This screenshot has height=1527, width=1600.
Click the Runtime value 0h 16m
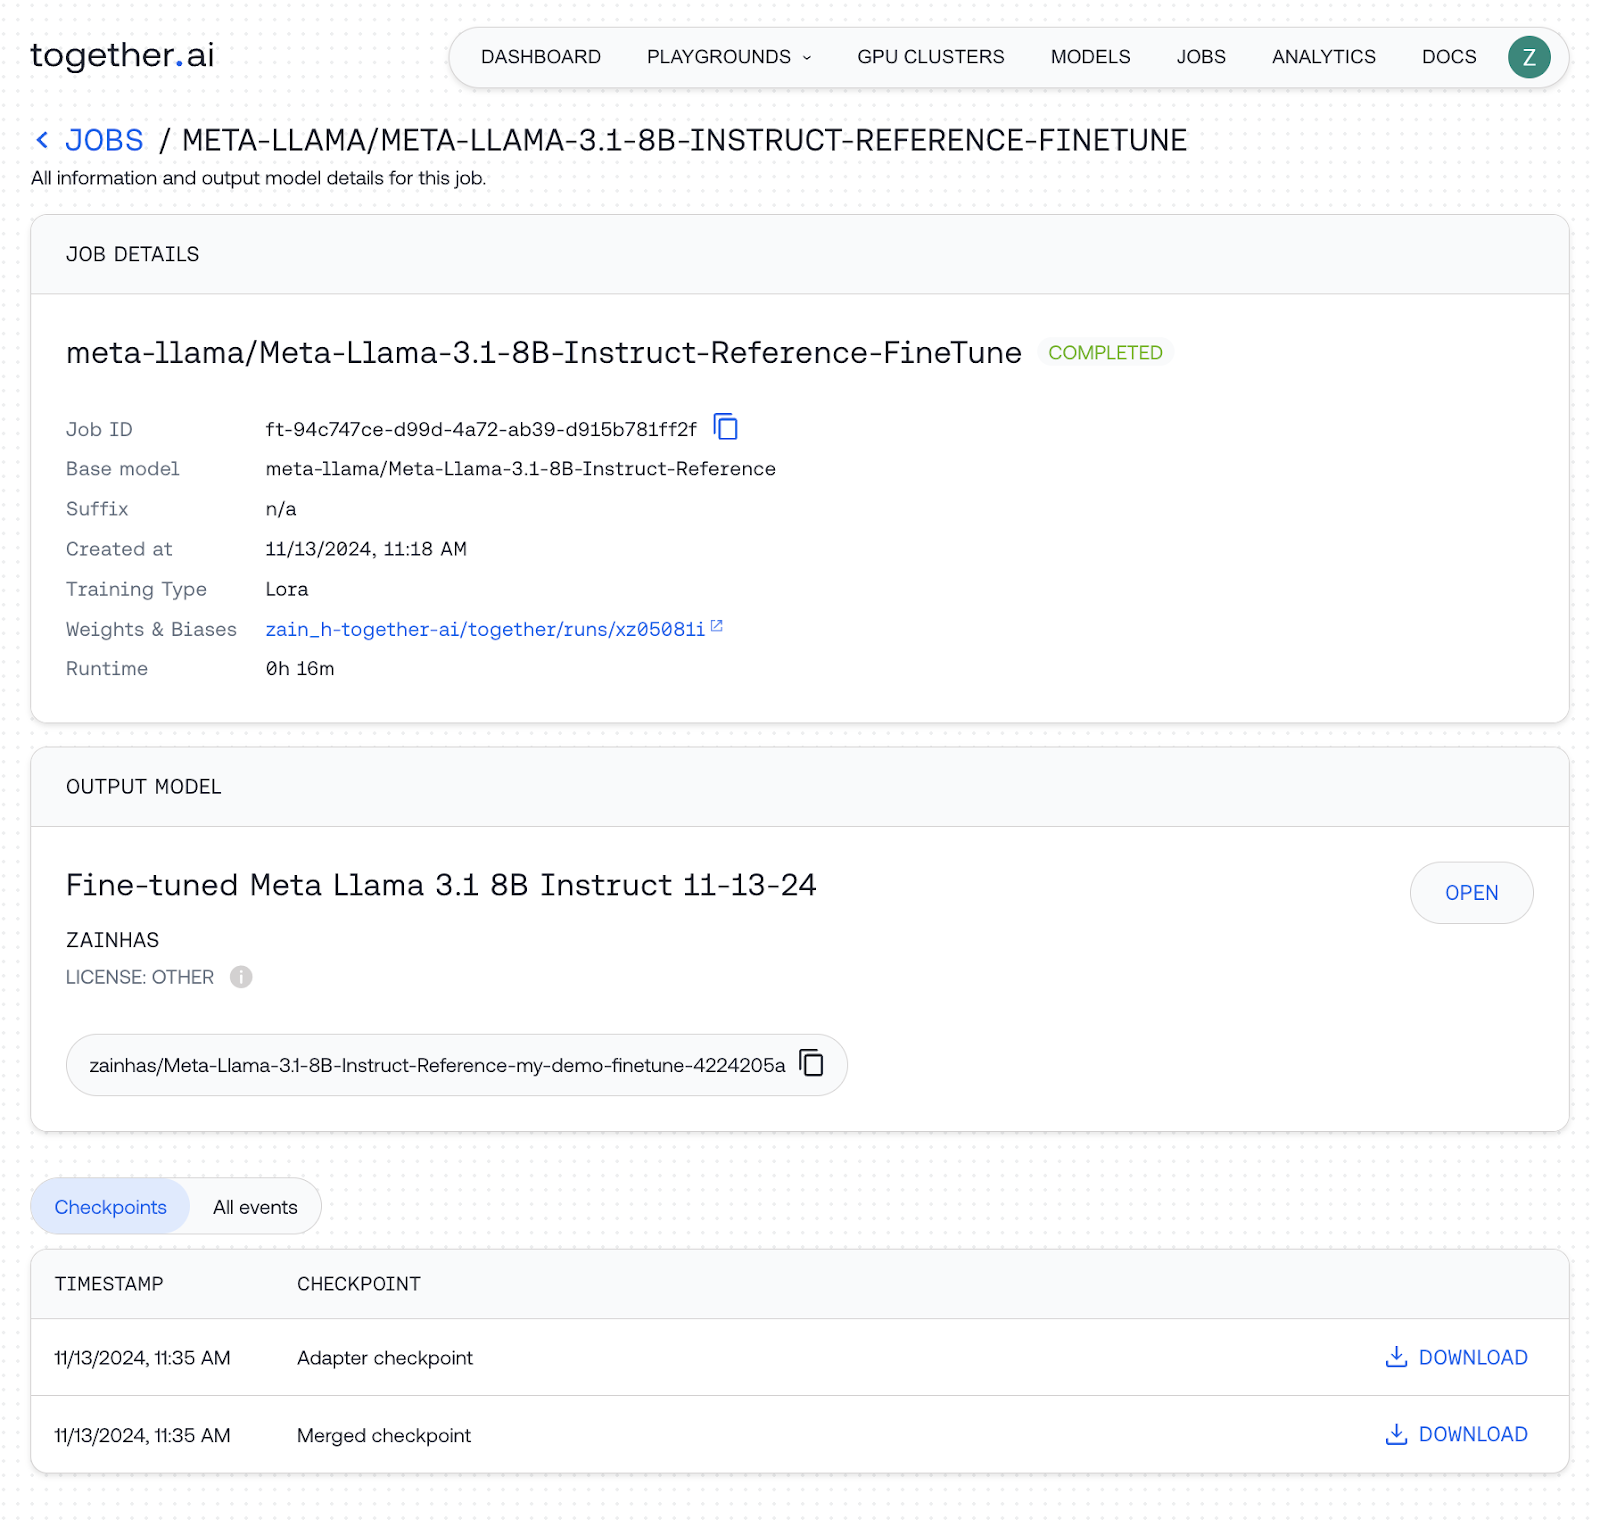coord(300,668)
